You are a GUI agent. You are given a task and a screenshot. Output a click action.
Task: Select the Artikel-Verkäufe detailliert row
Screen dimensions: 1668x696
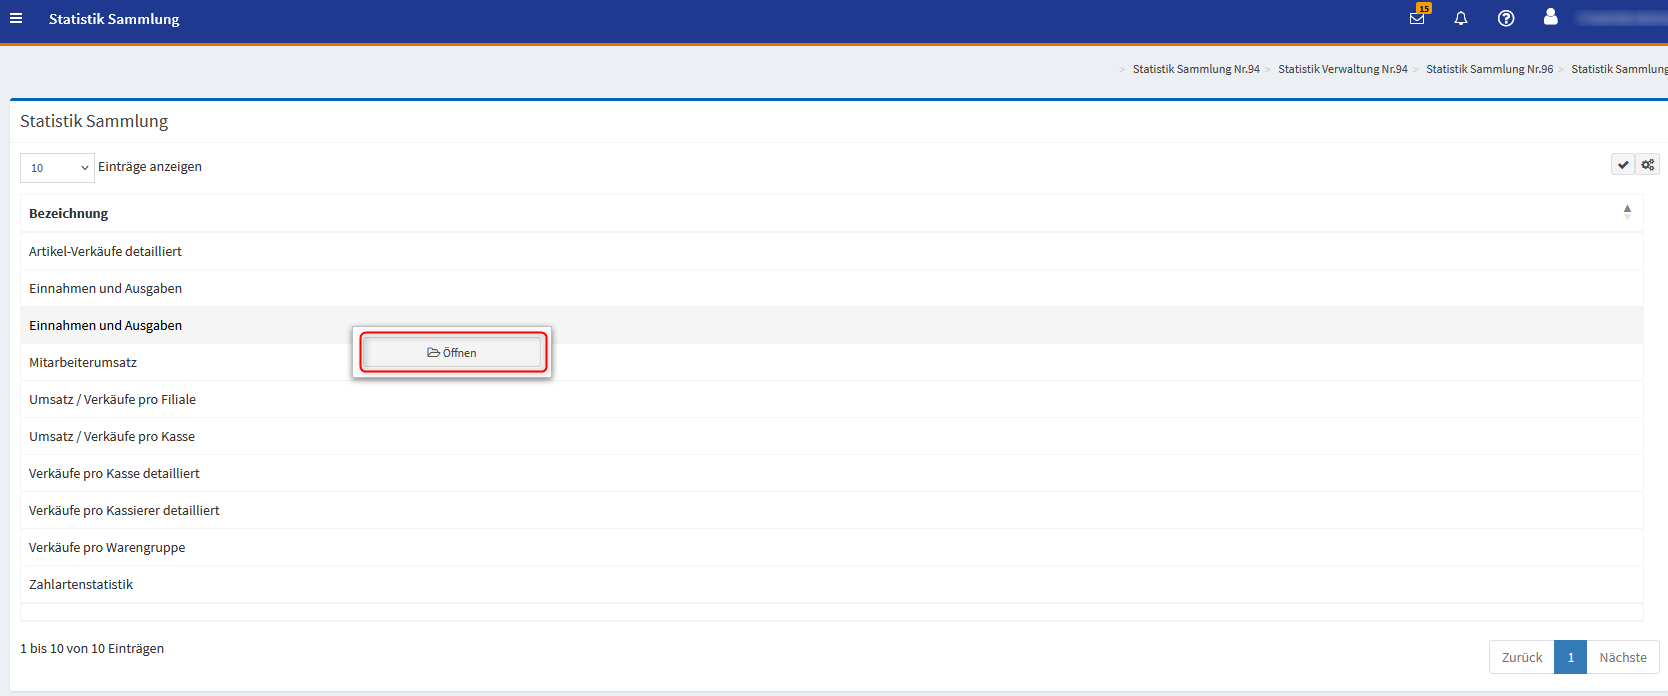pos(105,251)
